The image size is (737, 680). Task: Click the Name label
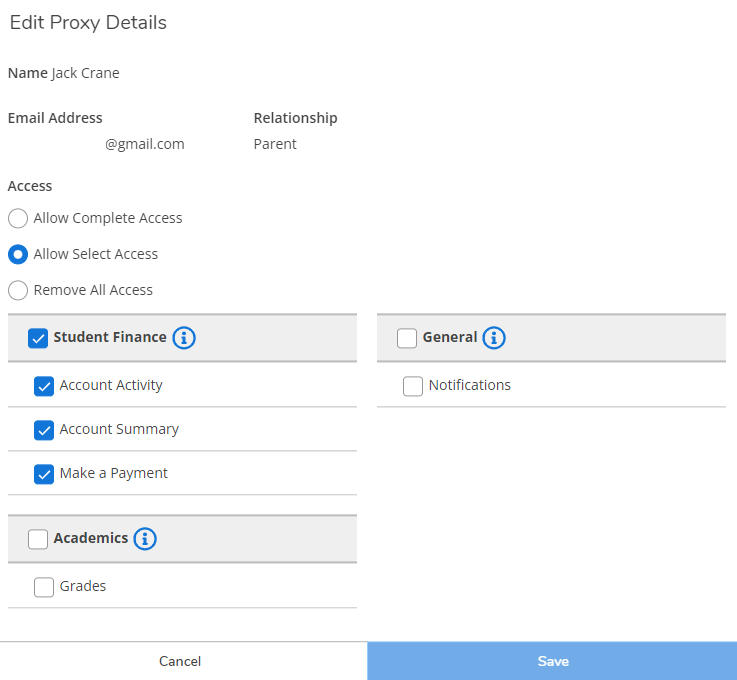coord(28,73)
